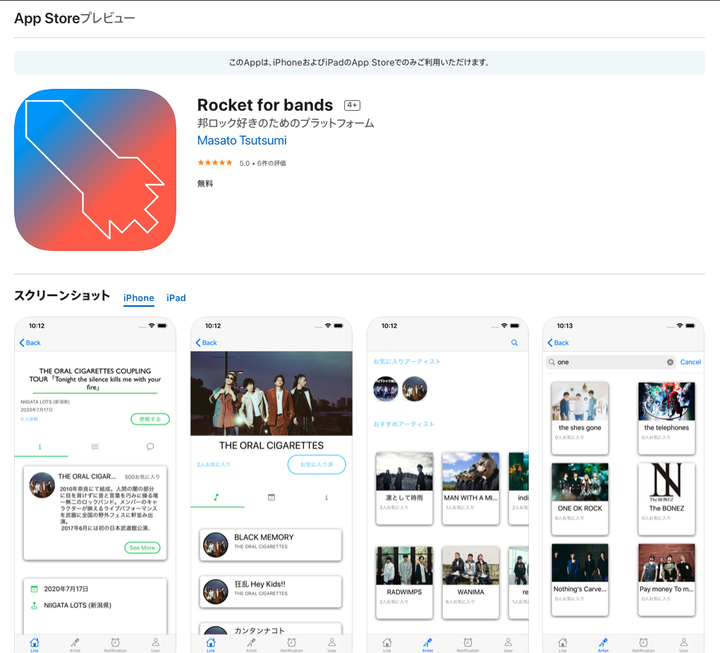
Task: Click the five-star rating display
Action: (215, 163)
